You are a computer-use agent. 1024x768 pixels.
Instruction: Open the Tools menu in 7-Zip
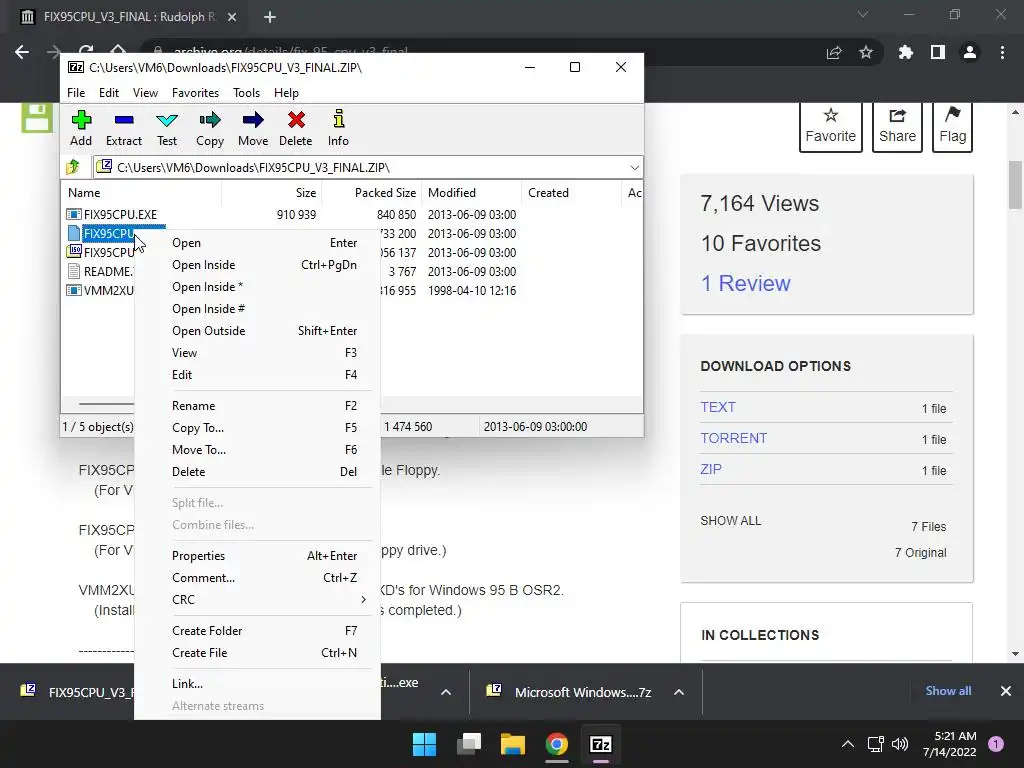(246, 93)
